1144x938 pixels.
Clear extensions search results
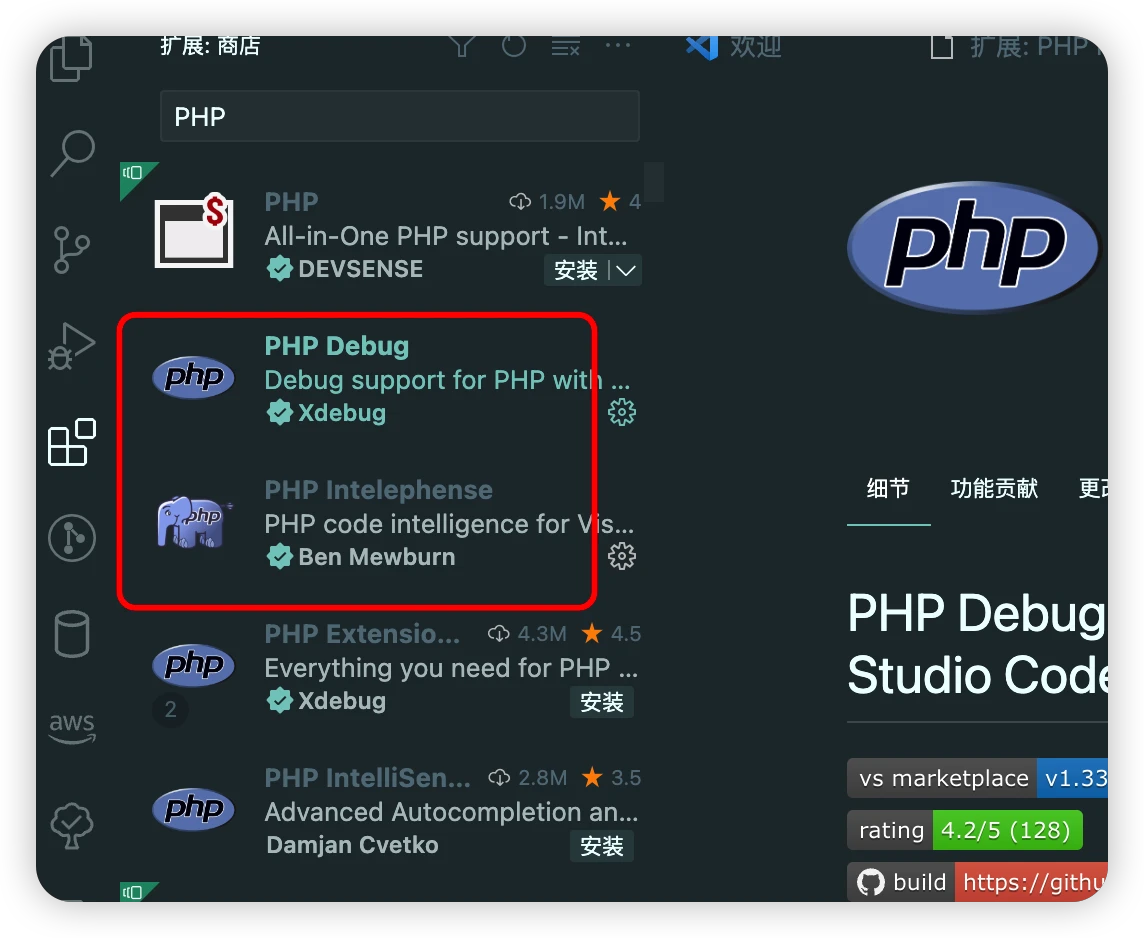point(565,47)
